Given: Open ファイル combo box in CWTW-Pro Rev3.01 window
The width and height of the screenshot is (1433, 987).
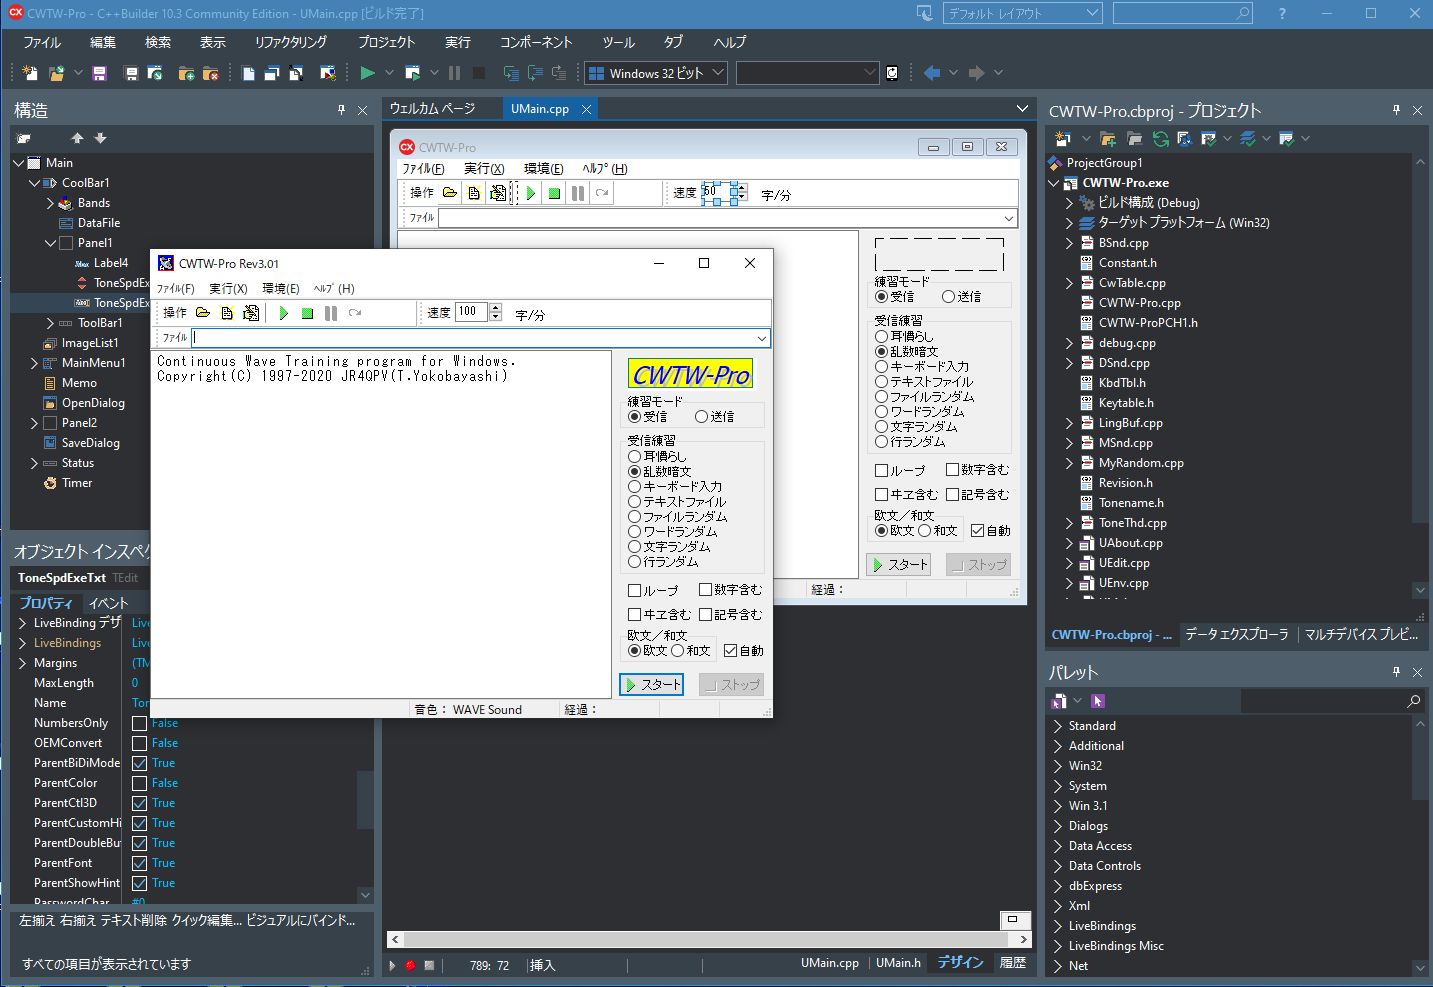Looking at the screenshot, I should [762, 338].
